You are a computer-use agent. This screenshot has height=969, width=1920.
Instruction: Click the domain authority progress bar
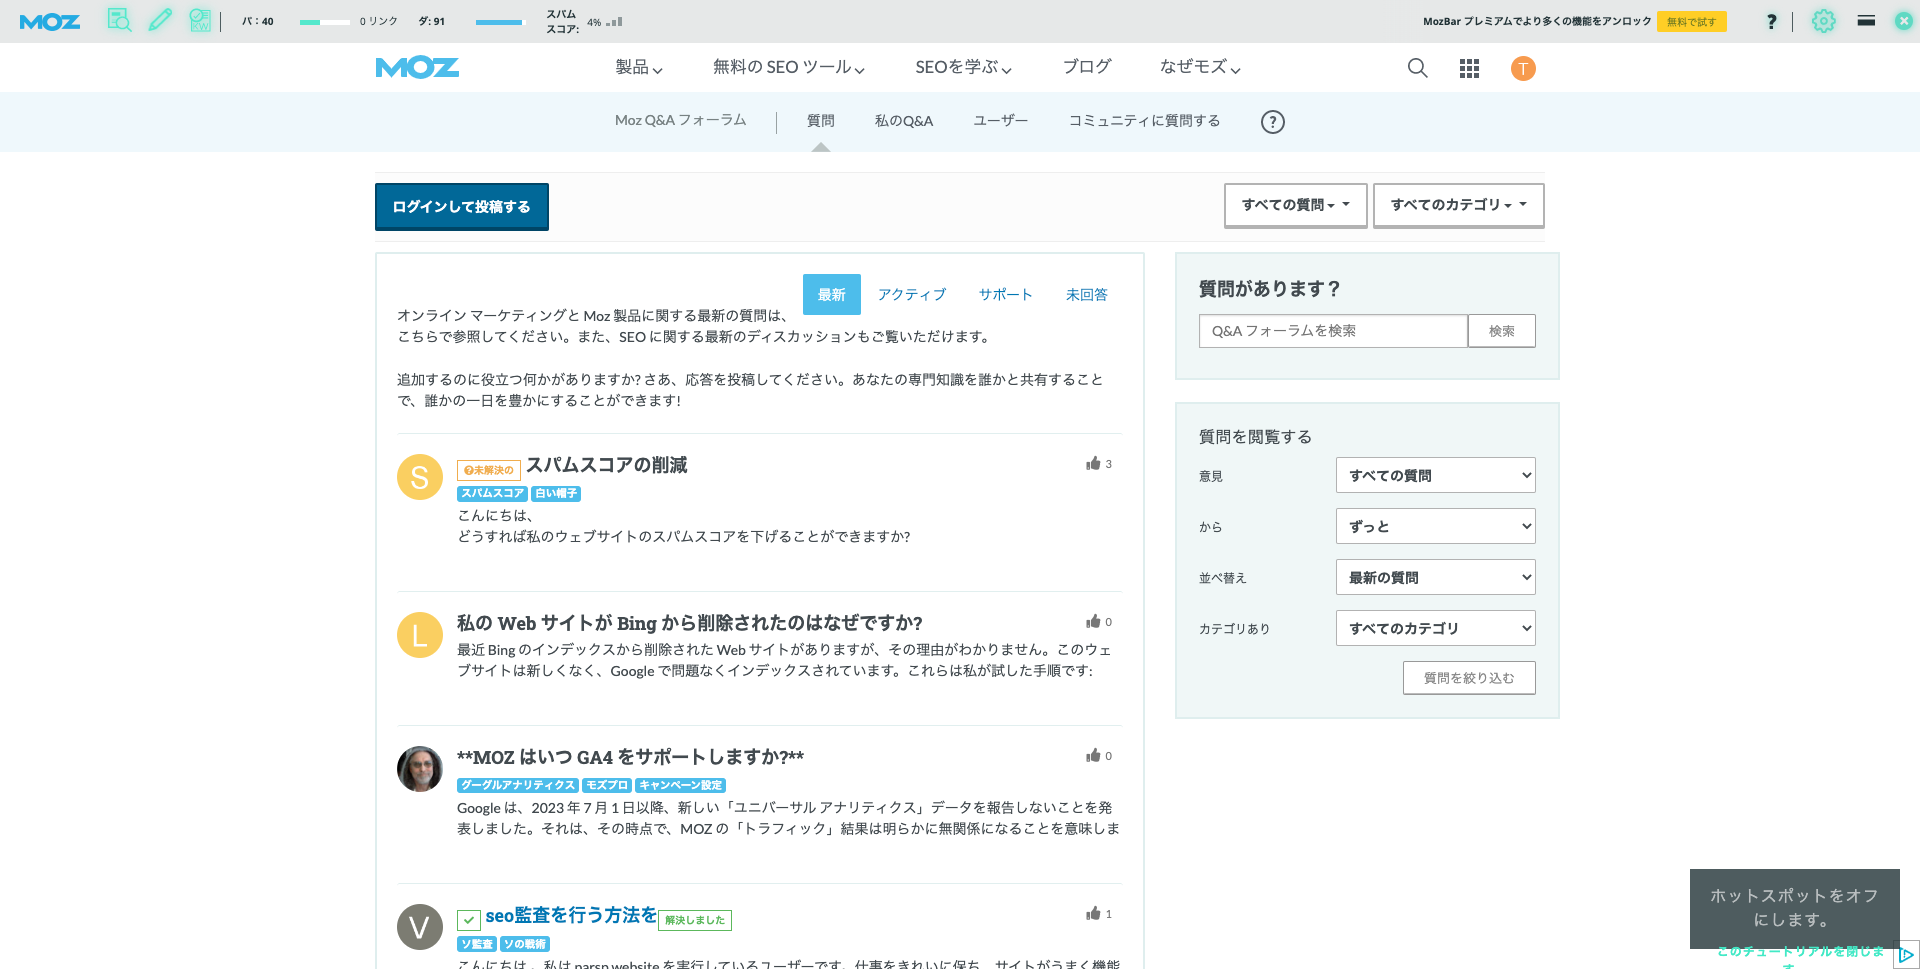pos(500,22)
